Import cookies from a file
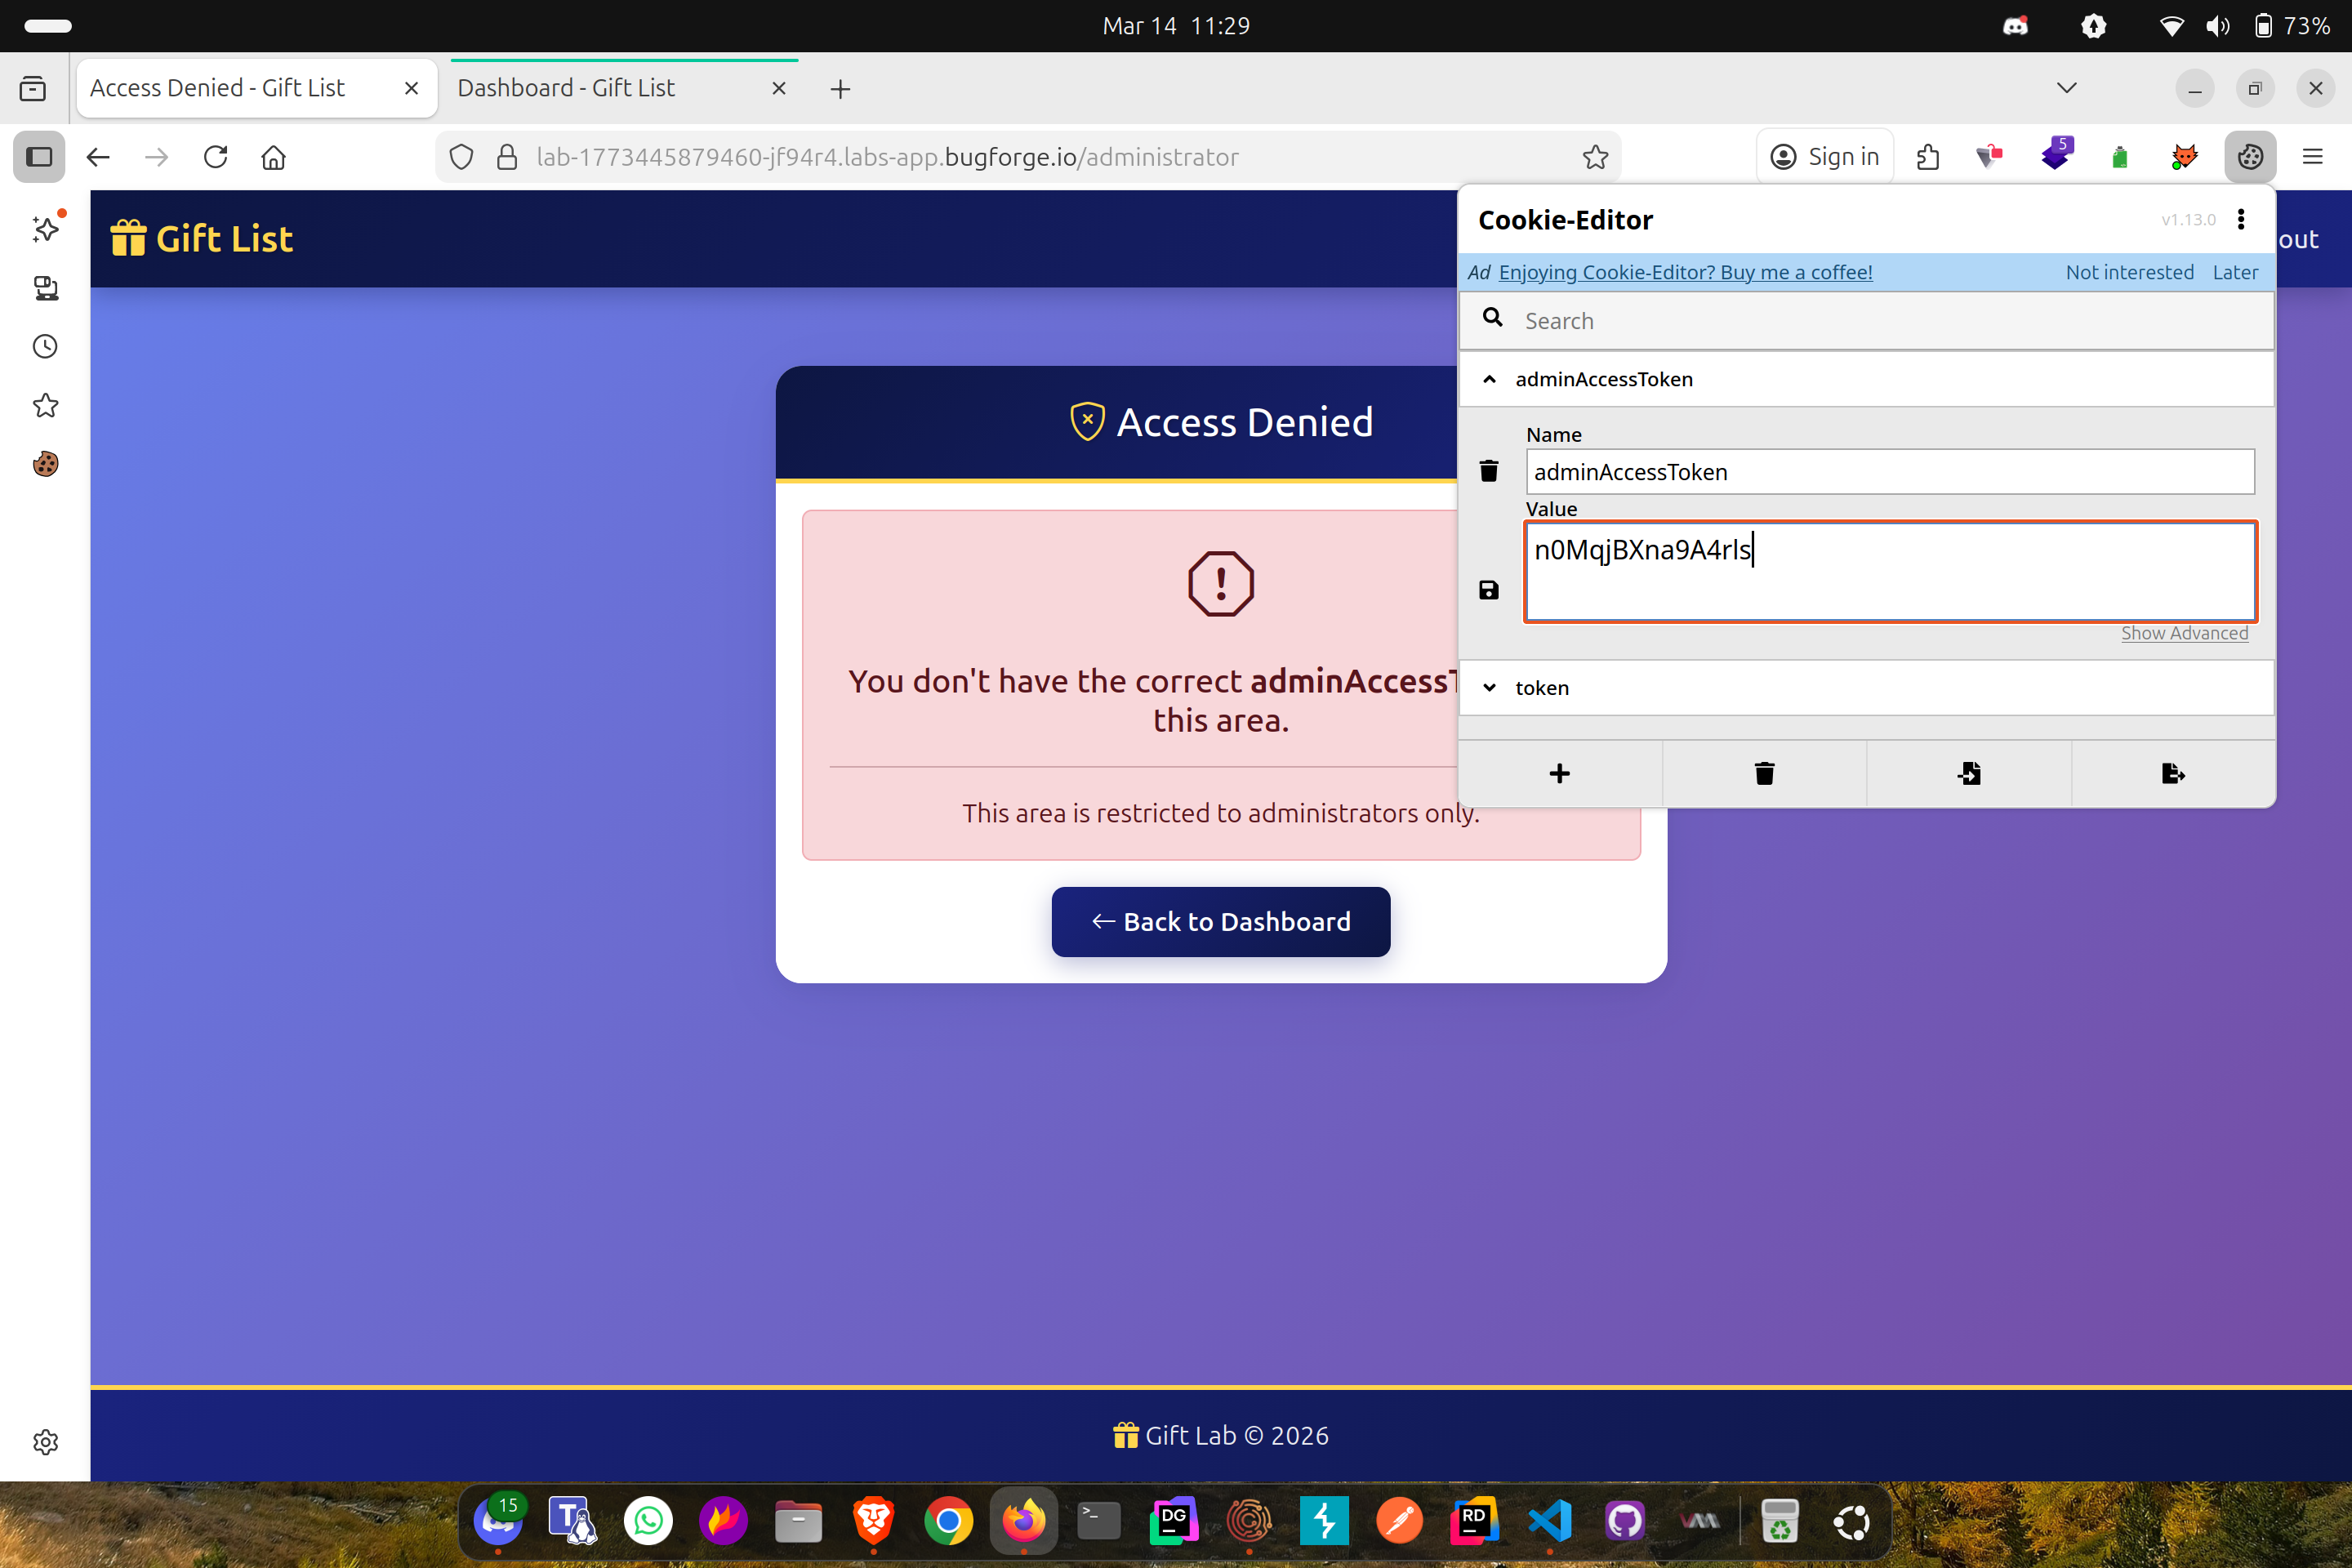2352x1568 pixels. coord(1968,773)
